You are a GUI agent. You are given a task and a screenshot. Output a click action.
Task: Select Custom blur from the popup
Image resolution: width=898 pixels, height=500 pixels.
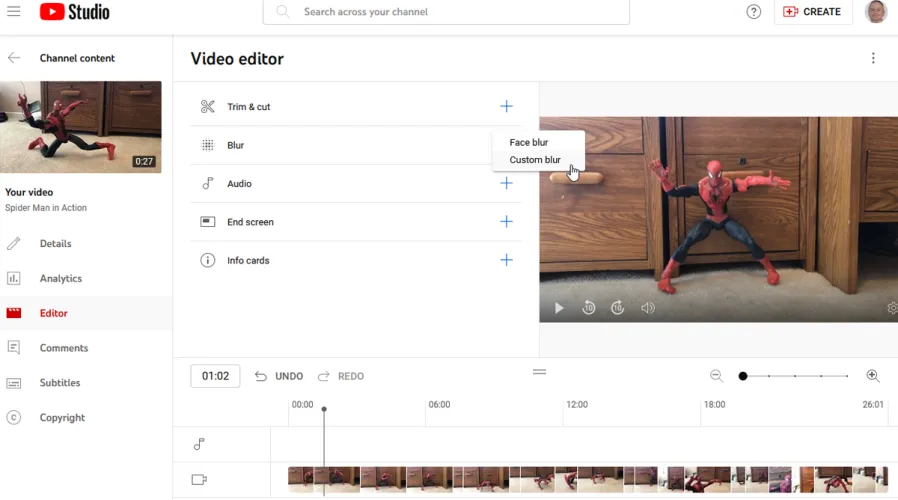535,160
